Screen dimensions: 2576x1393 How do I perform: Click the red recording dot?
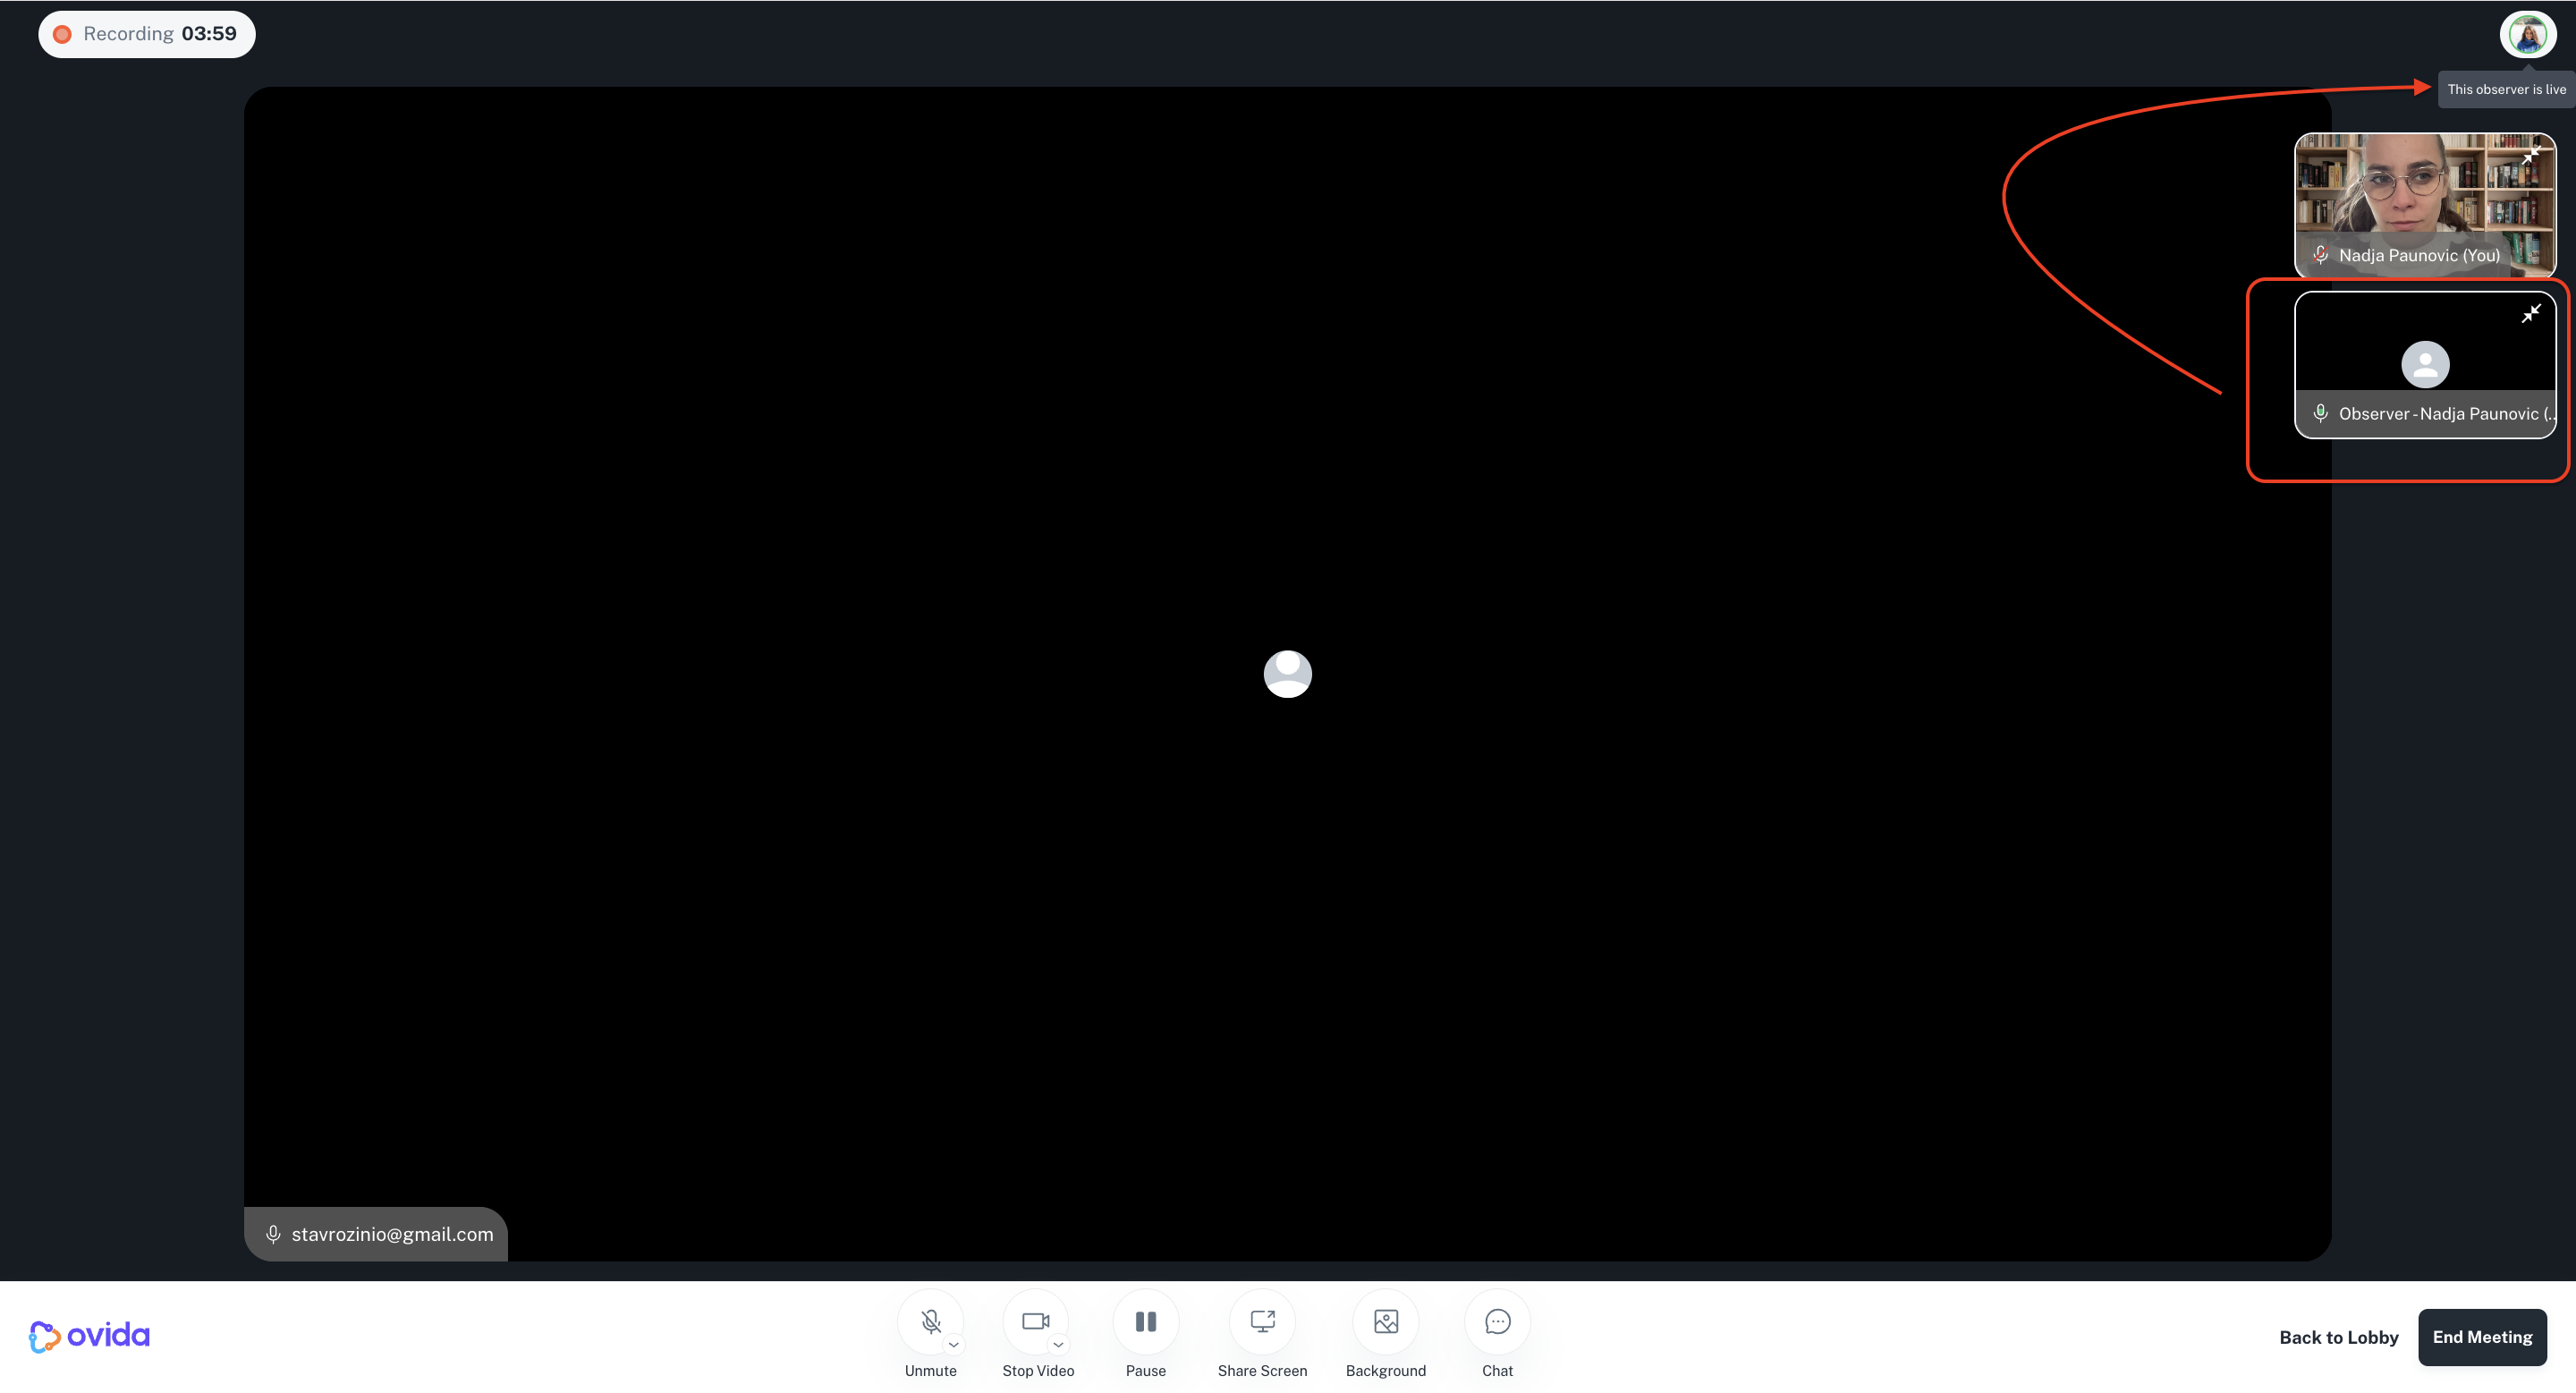62,34
